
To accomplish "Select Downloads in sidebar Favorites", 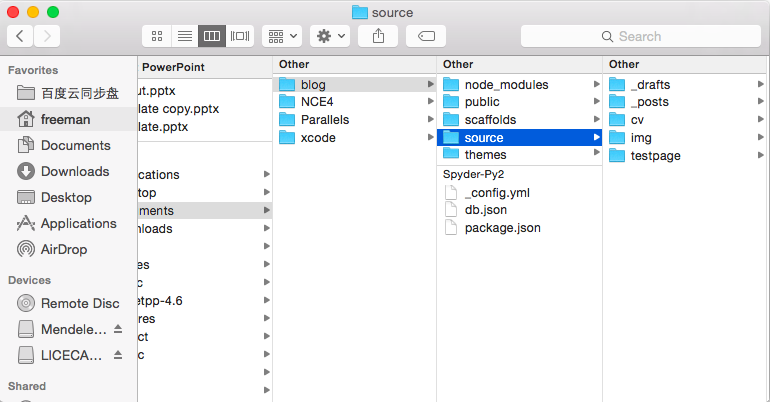I will click(74, 171).
